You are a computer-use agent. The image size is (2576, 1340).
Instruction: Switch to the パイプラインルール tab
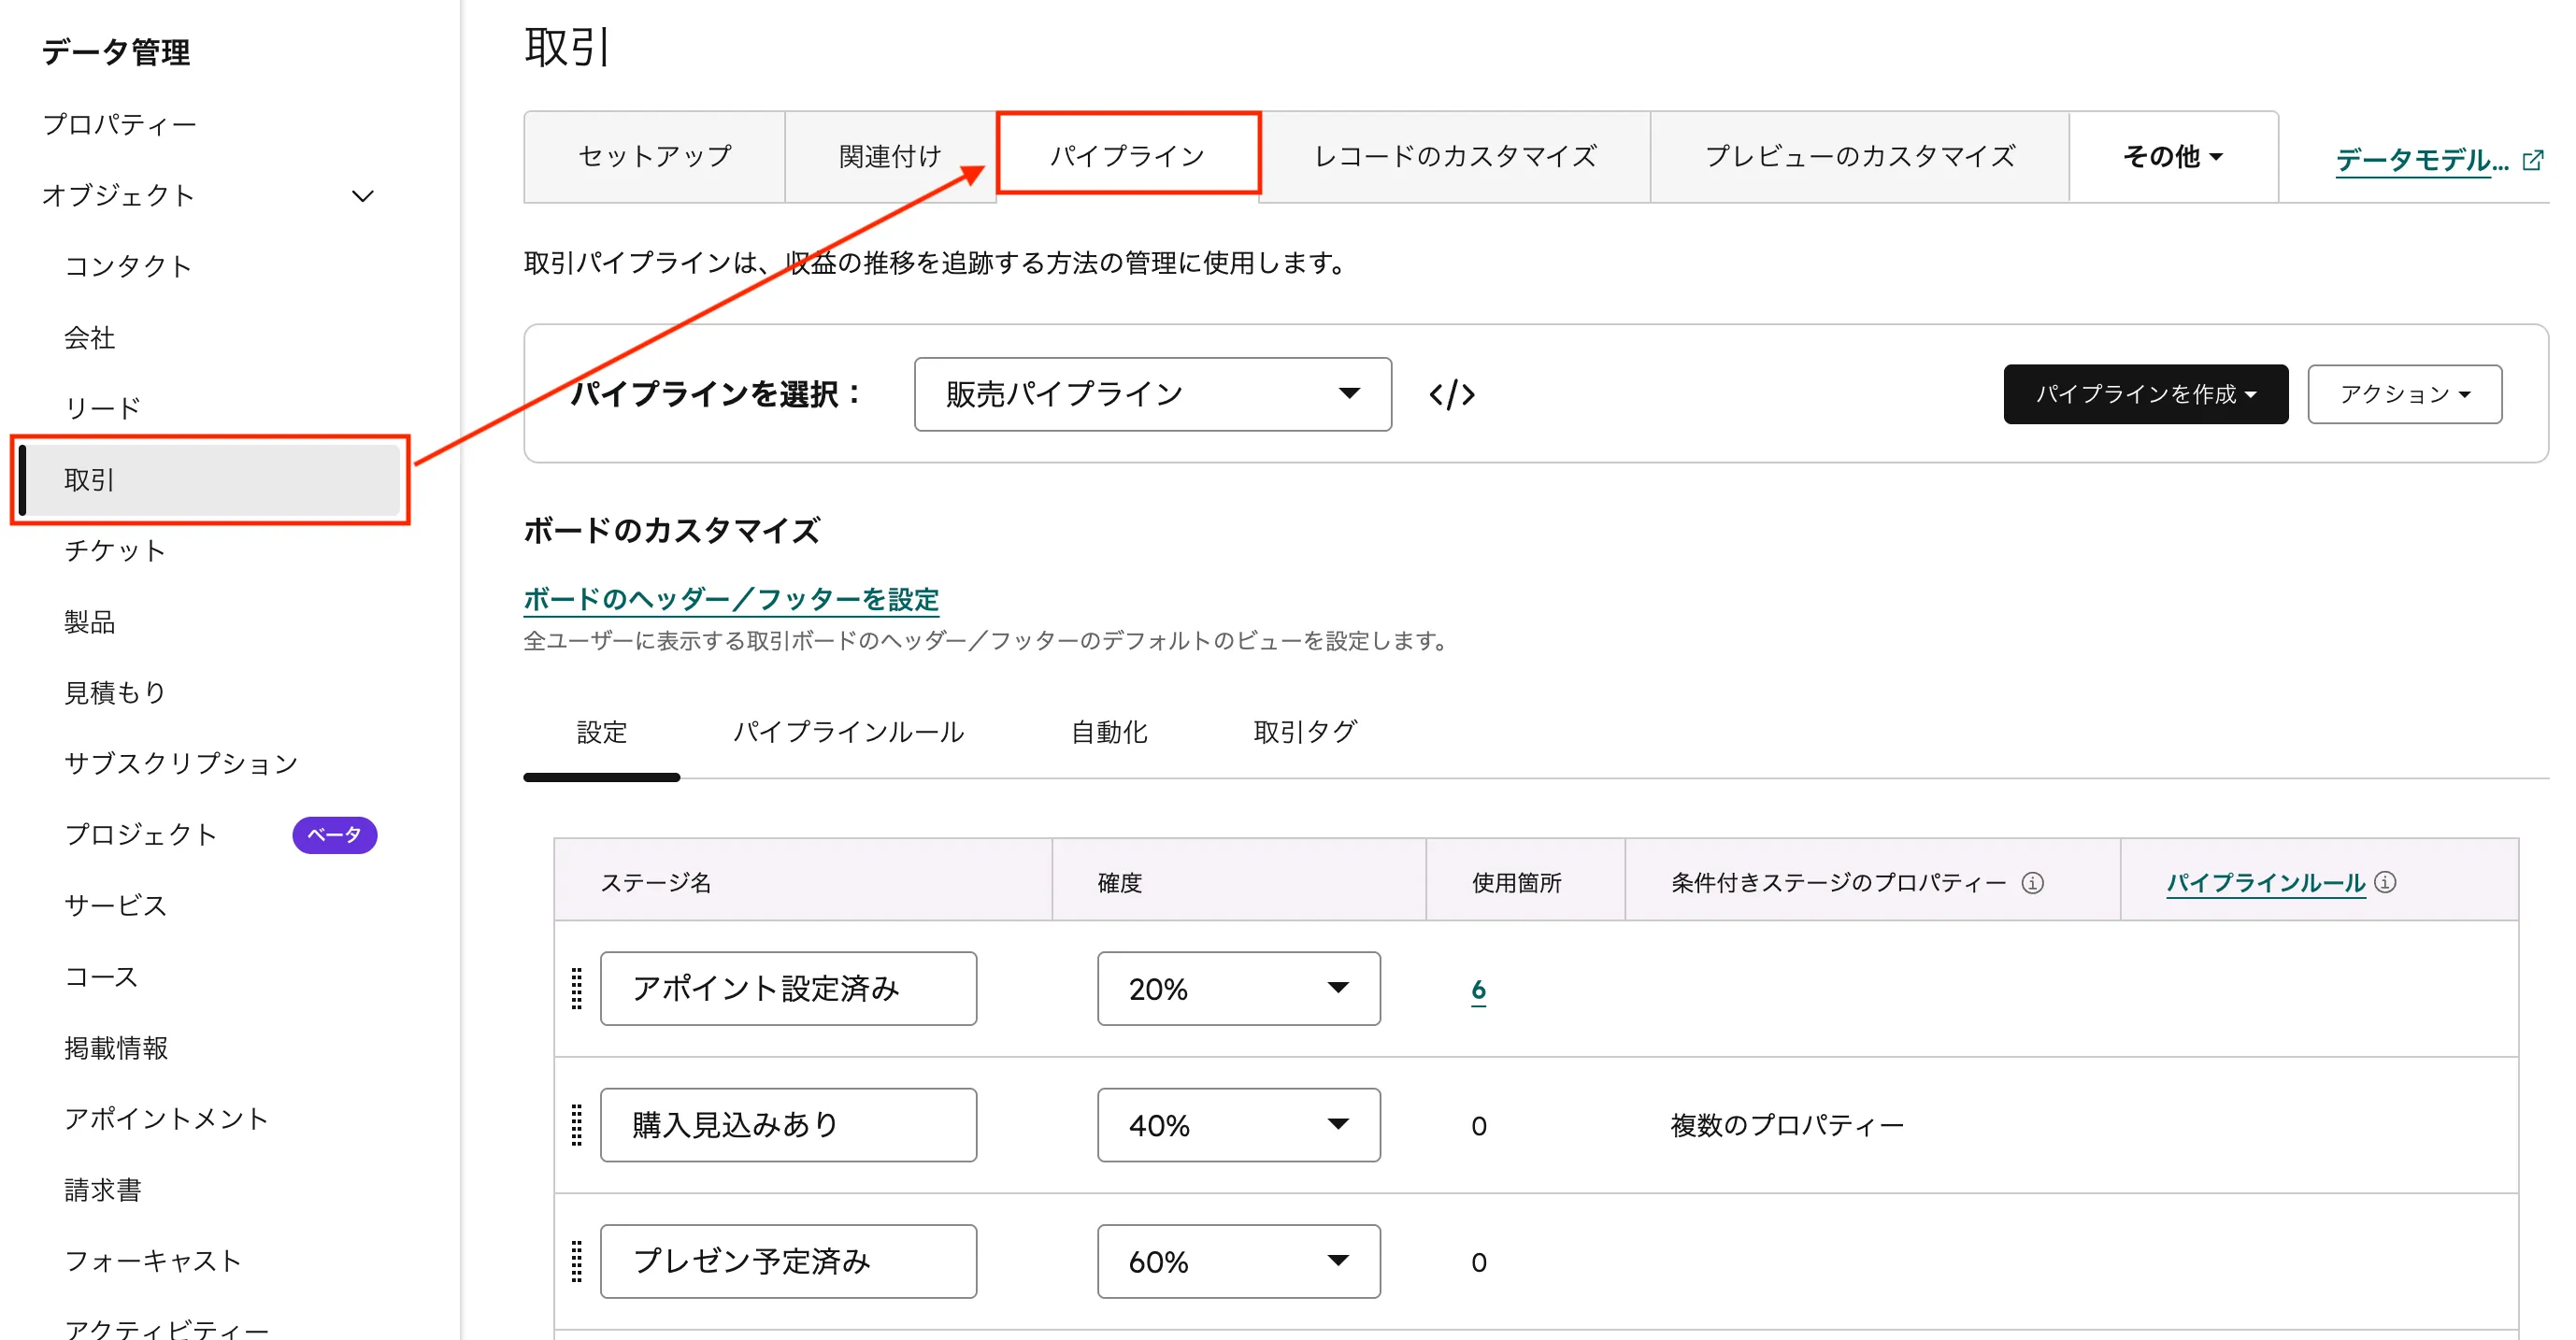click(849, 732)
